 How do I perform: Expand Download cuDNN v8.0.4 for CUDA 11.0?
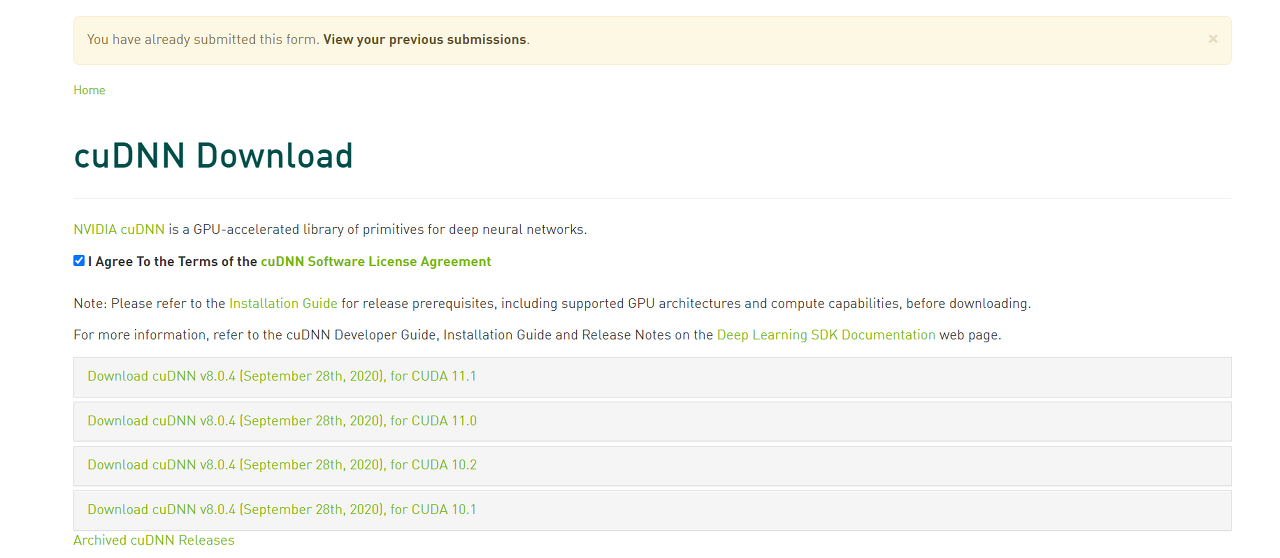pyautogui.click(x=652, y=421)
